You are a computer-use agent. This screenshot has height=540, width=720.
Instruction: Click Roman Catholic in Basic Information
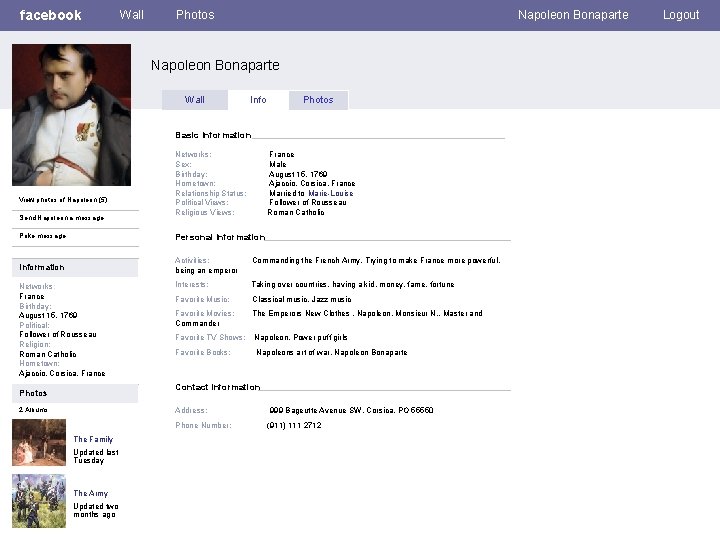click(296, 213)
